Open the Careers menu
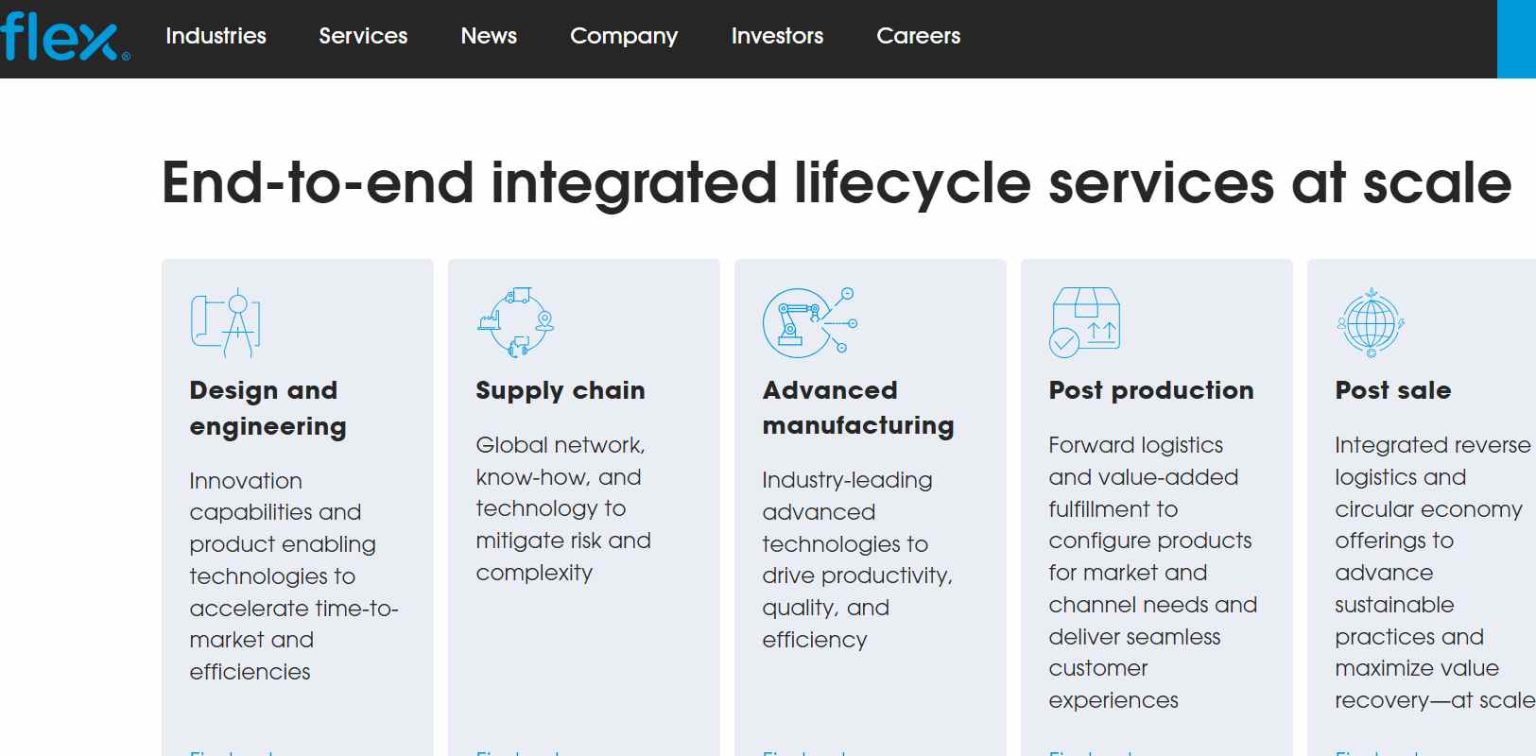 tap(917, 36)
